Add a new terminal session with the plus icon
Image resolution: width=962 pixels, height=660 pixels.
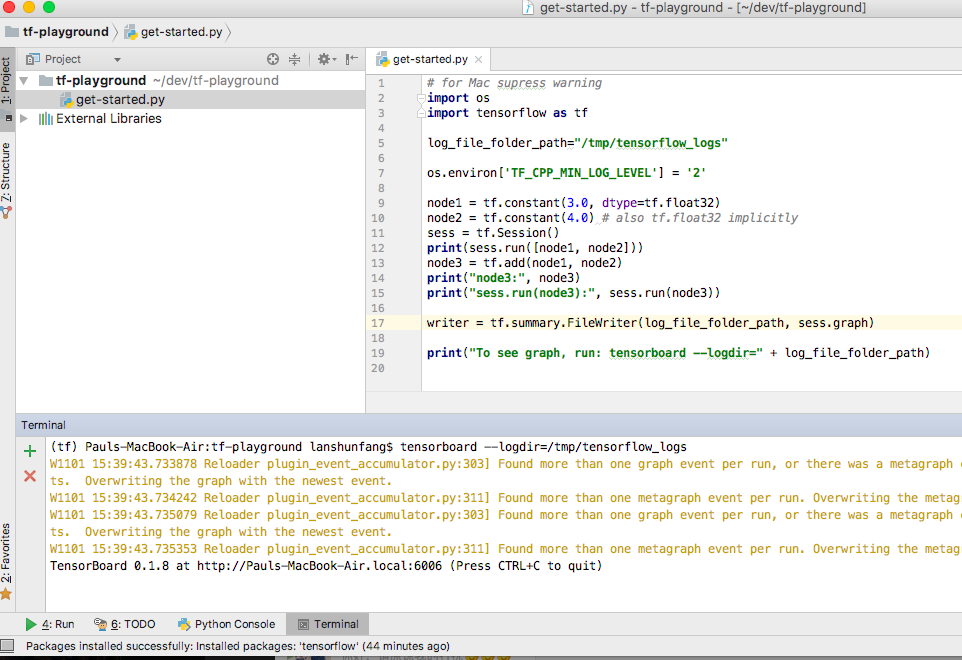(29, 451)
